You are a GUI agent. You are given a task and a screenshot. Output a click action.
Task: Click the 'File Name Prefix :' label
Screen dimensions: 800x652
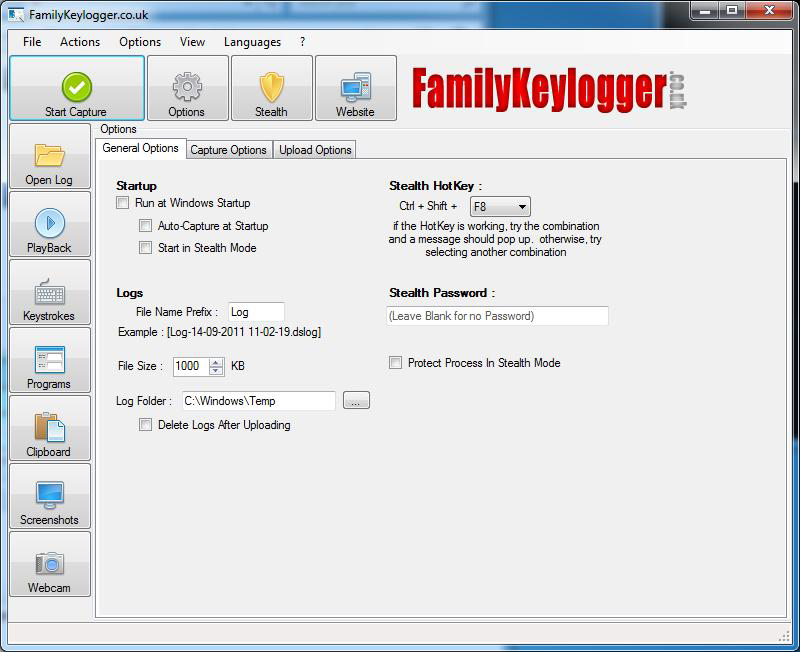(177, 312)
